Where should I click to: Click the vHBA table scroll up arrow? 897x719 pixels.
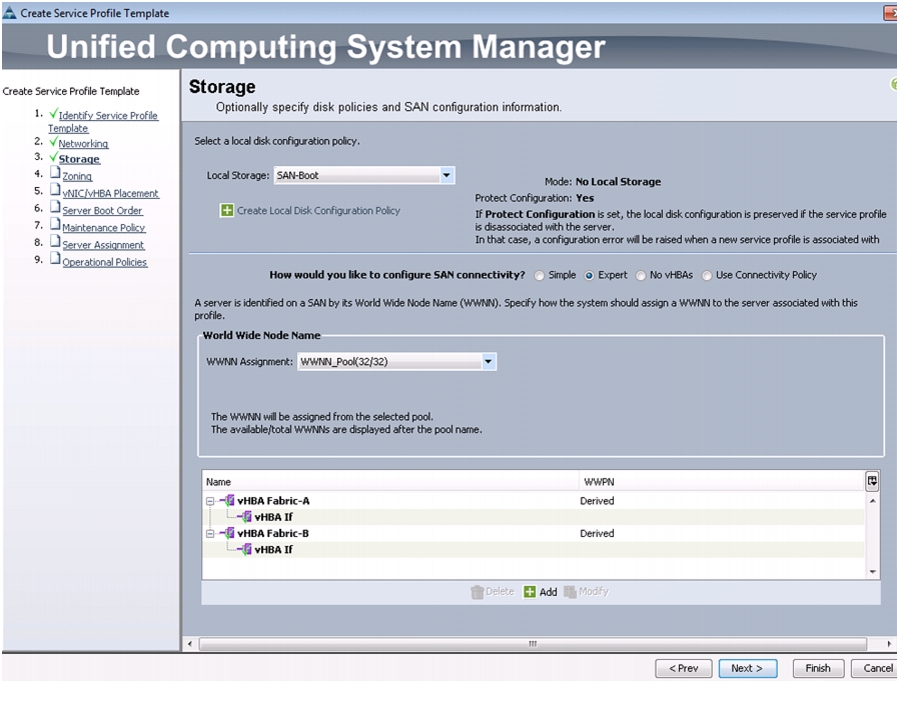872,501
